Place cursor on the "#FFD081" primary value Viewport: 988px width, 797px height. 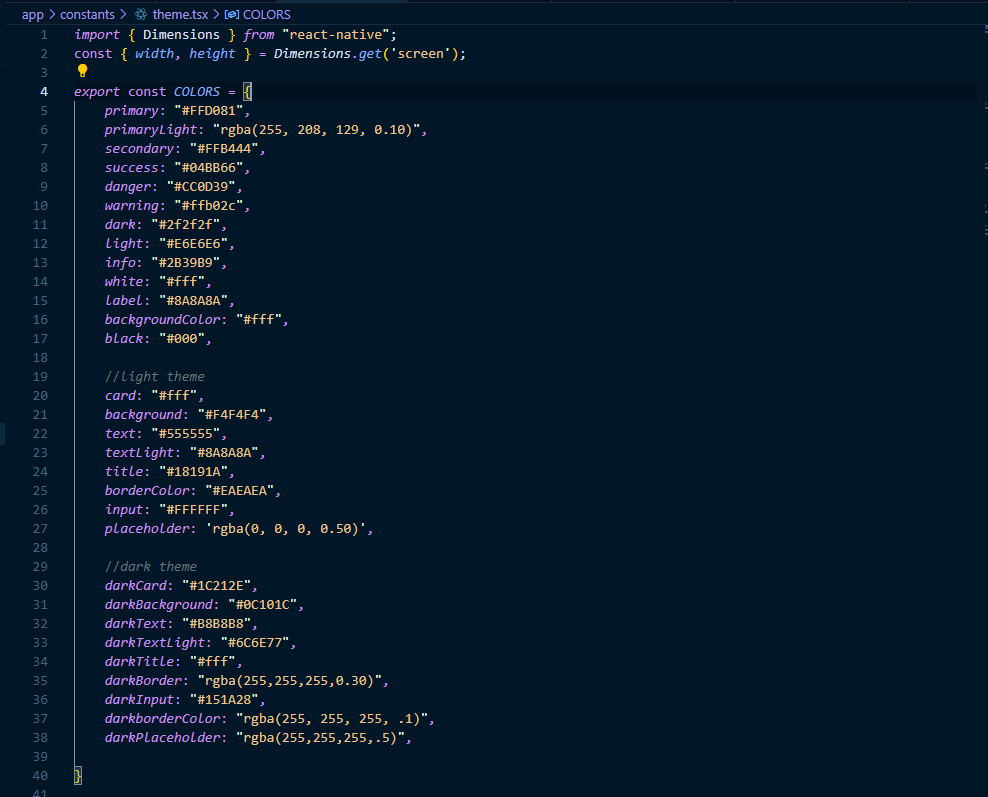(208, 111)
